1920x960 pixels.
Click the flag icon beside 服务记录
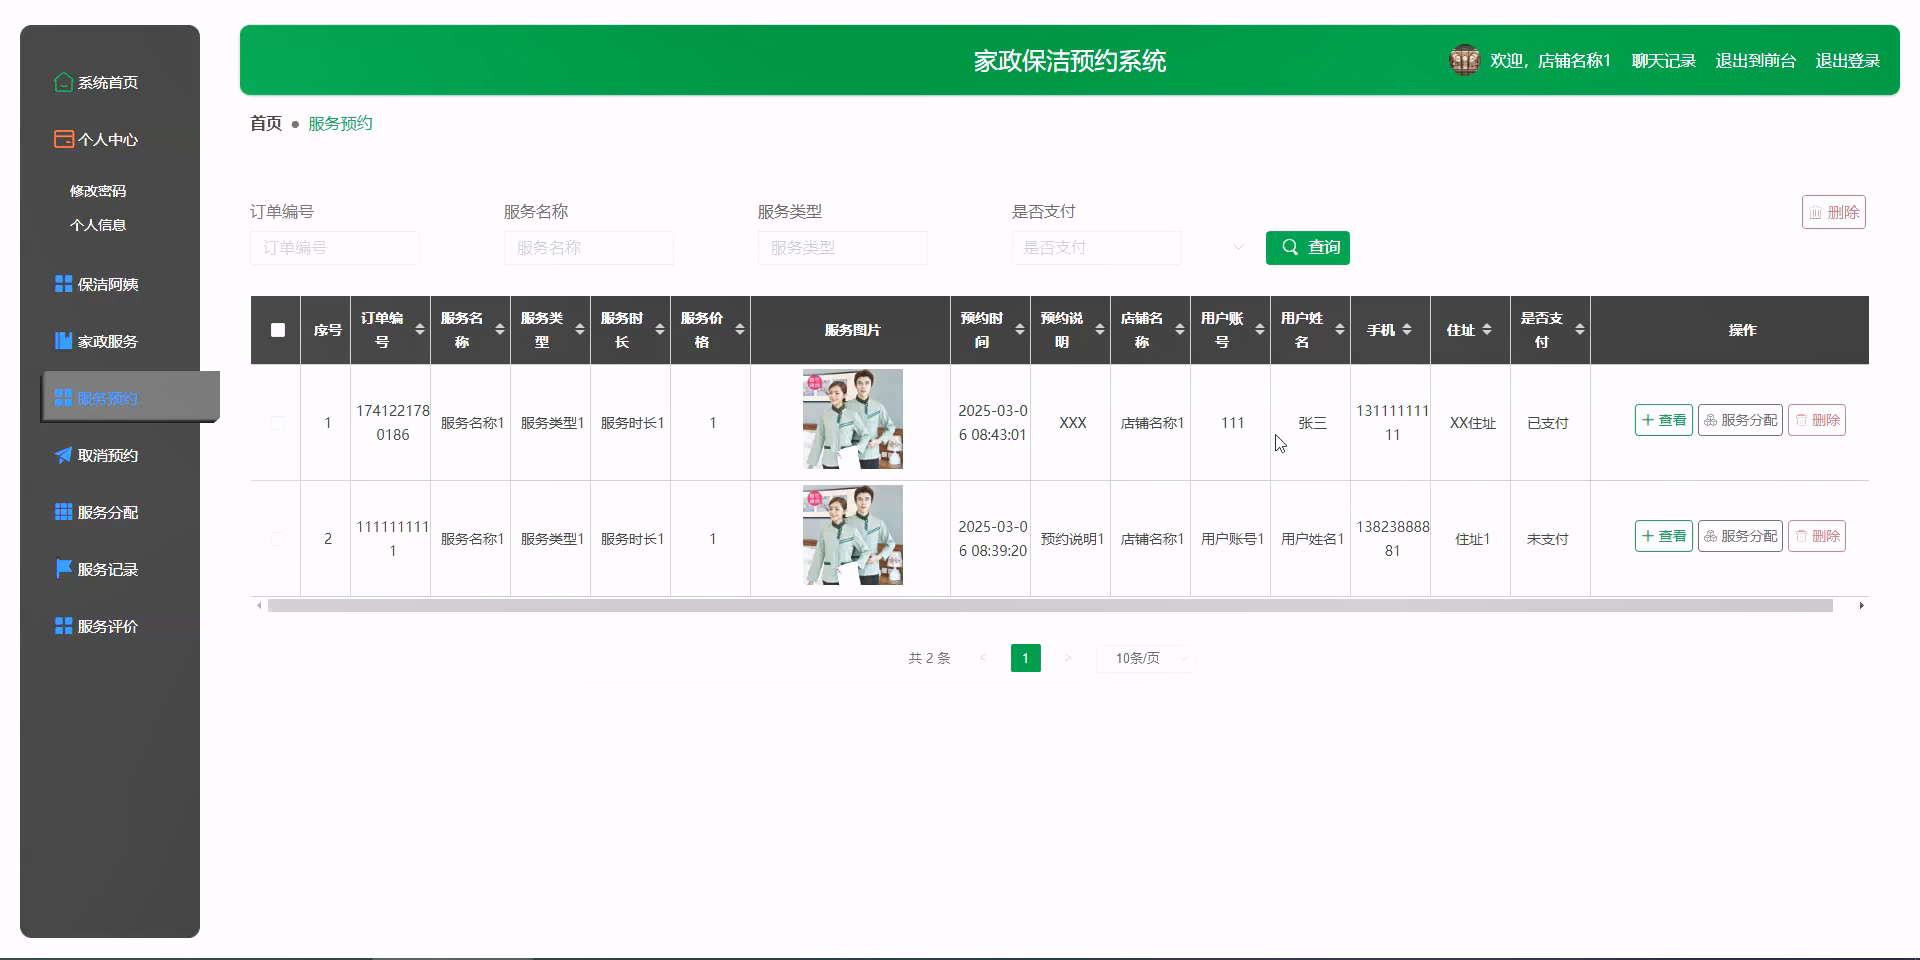[64, 569]
